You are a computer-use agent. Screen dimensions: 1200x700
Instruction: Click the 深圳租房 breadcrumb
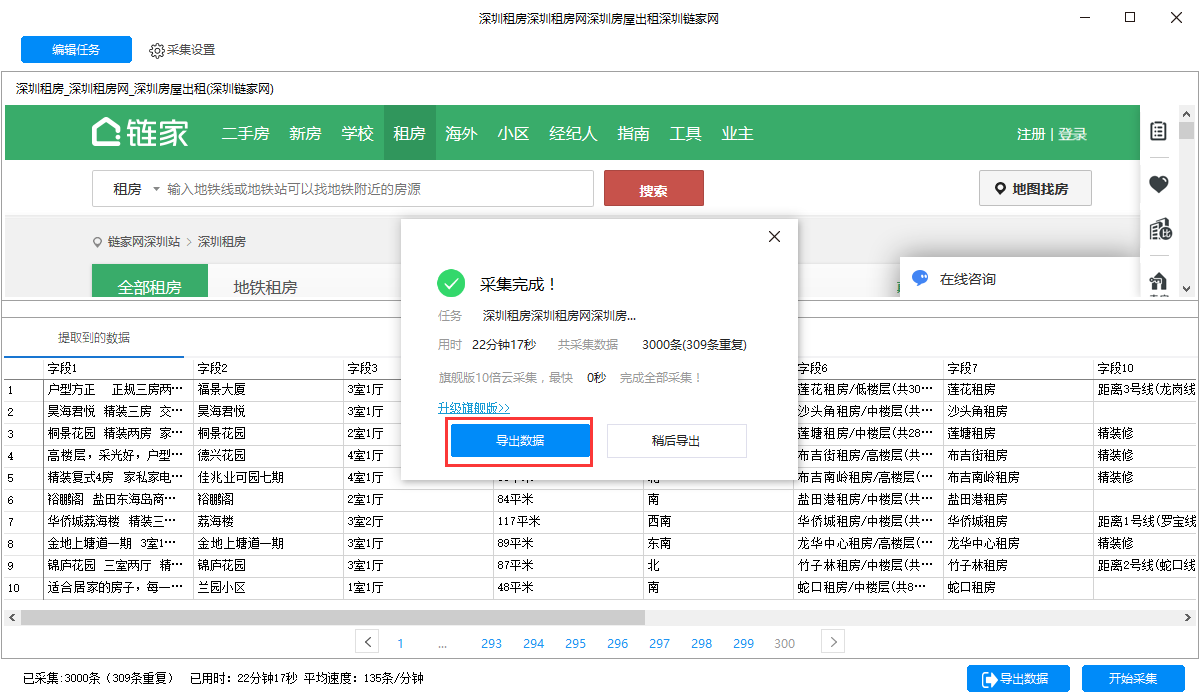tap(221, 242)
